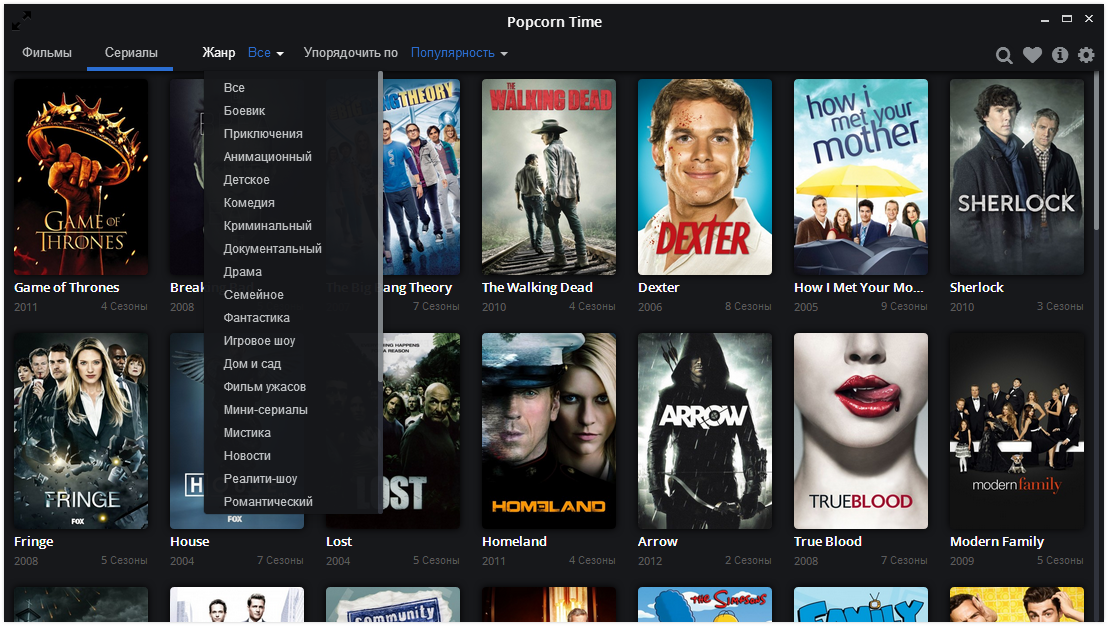Select genre Игровое шоу
The height and width of the screenshot is (626, 1108).
259,341
